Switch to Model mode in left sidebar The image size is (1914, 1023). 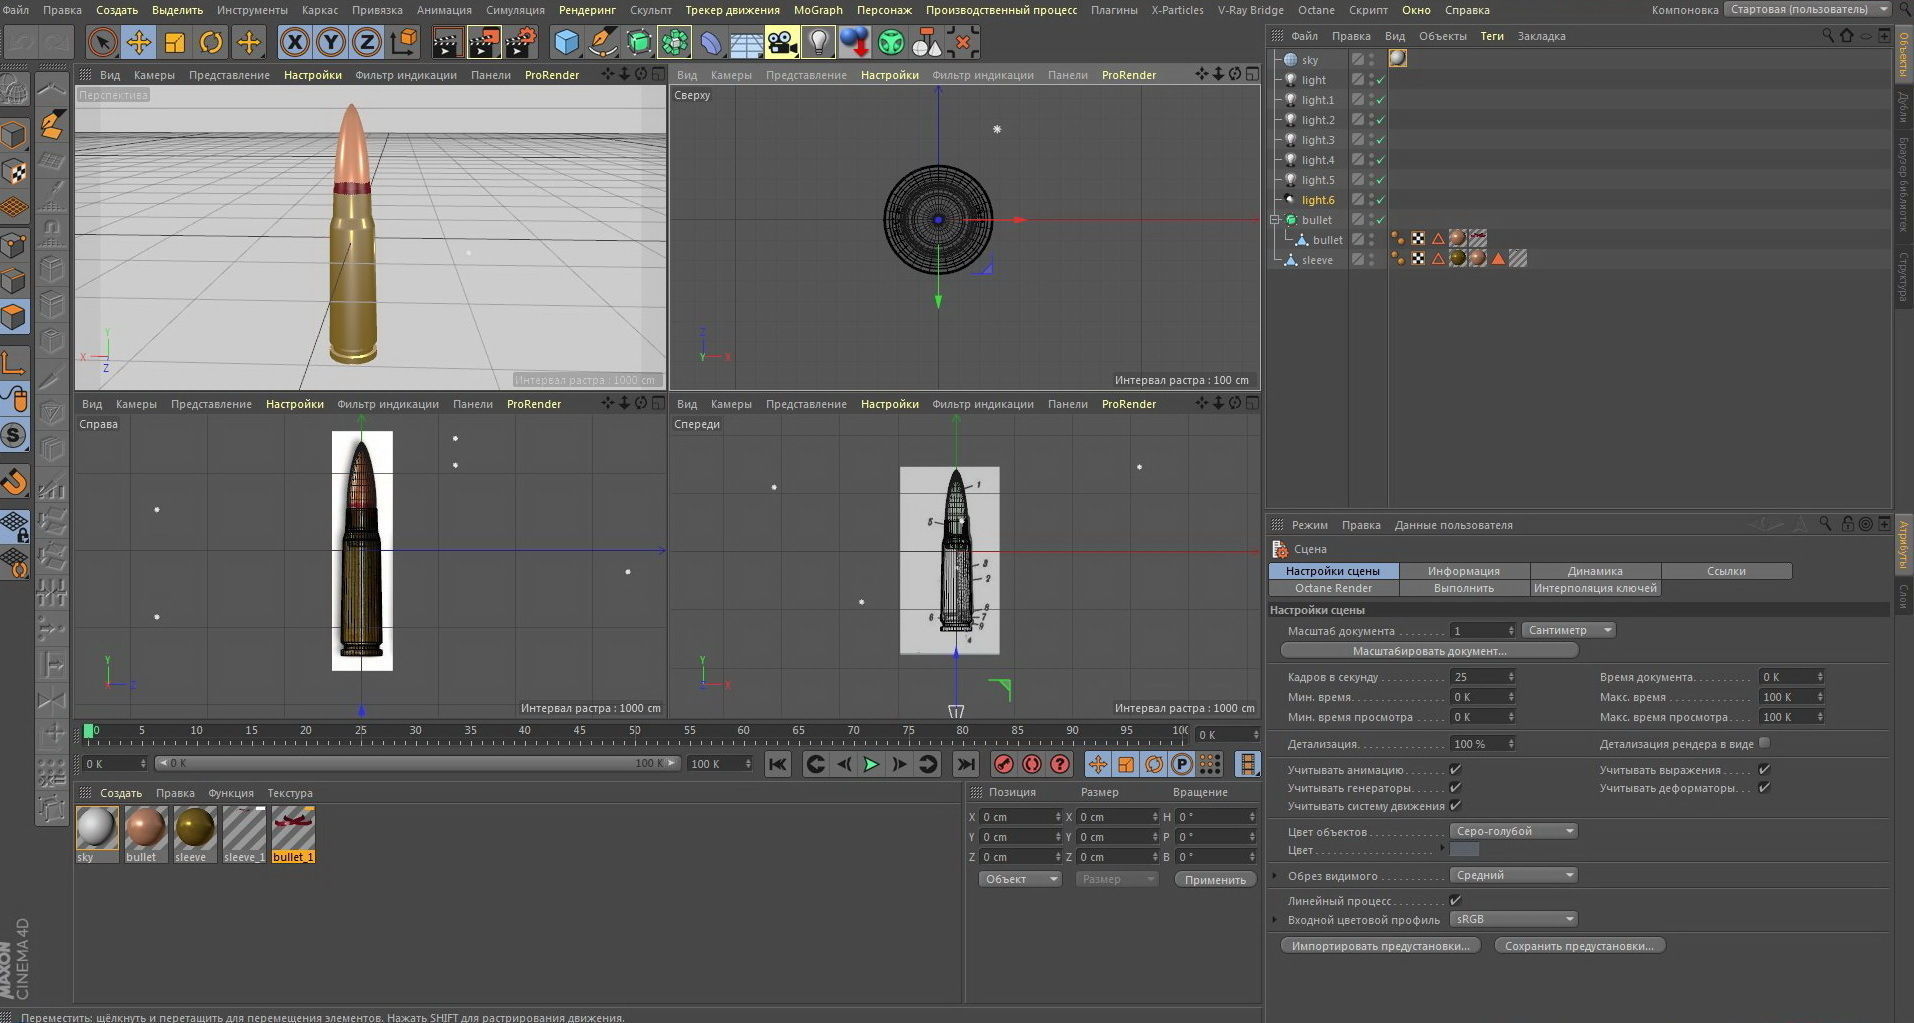14,135
